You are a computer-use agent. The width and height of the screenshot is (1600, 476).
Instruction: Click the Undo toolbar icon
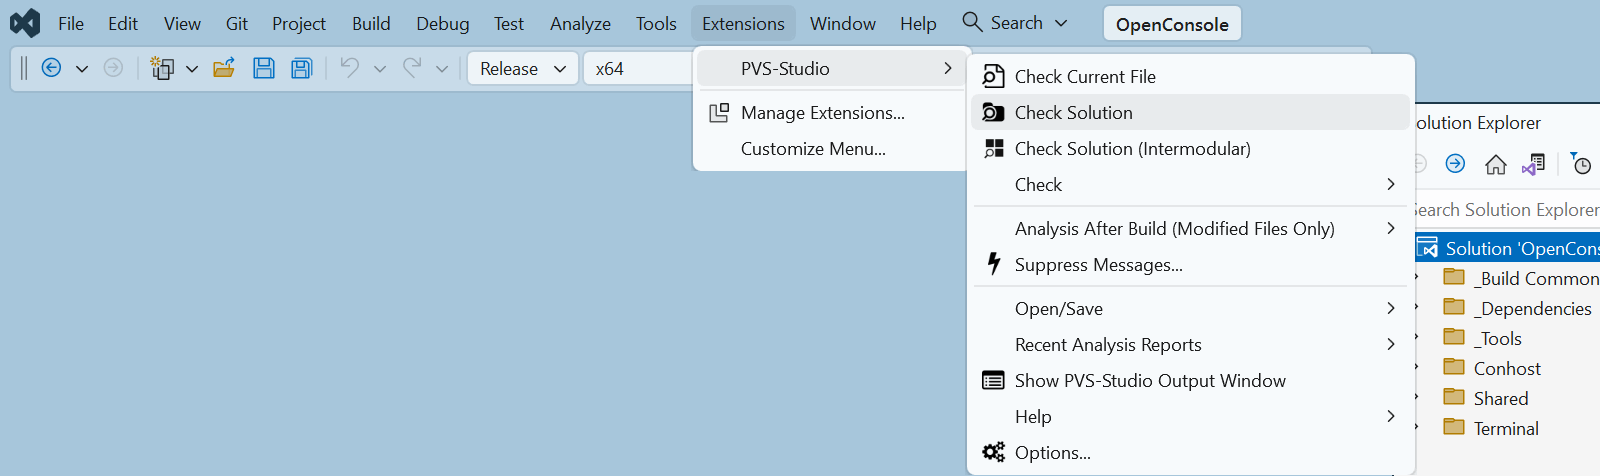349,68
